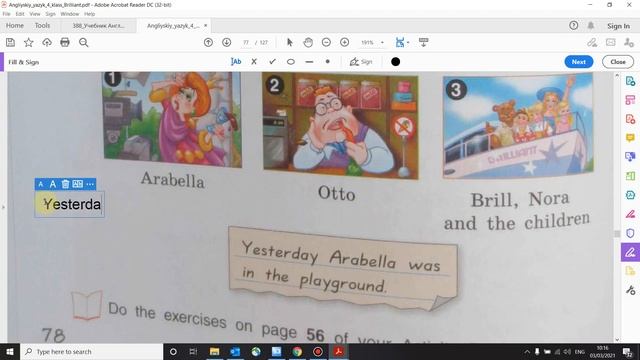Open notifications bell icon

pyautogui.click(x=591, y=25)
